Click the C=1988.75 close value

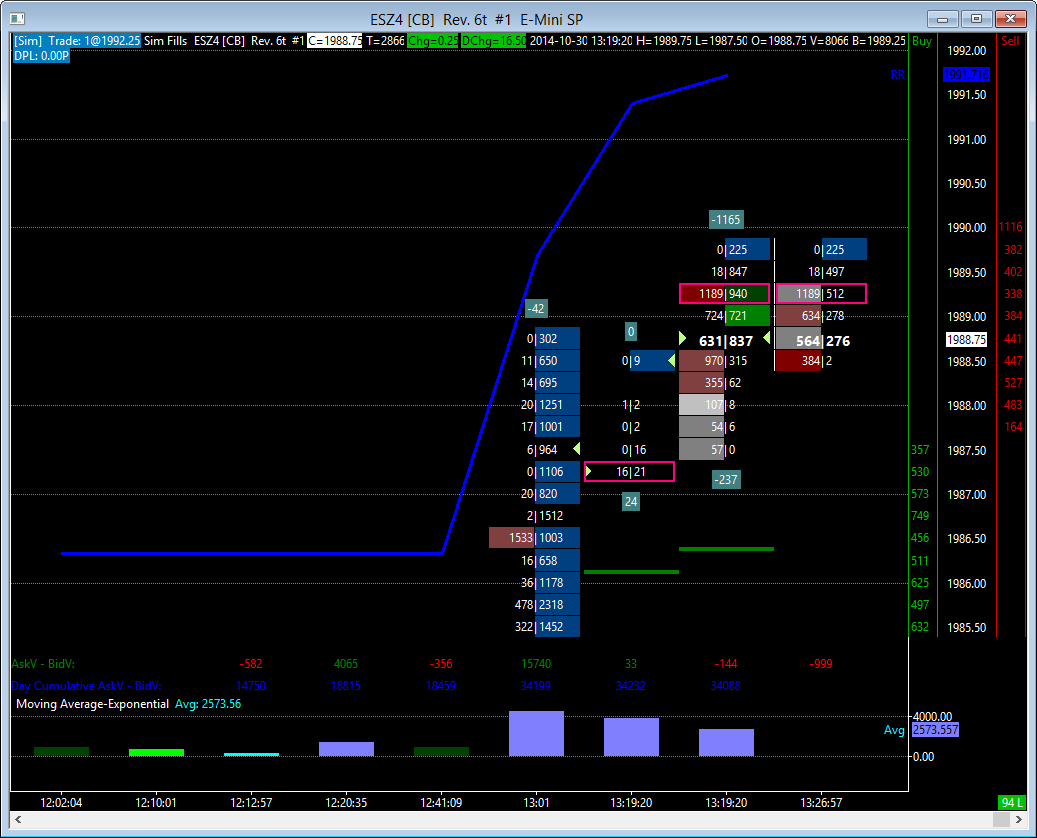pyautogui.click(x=335, y=41)
